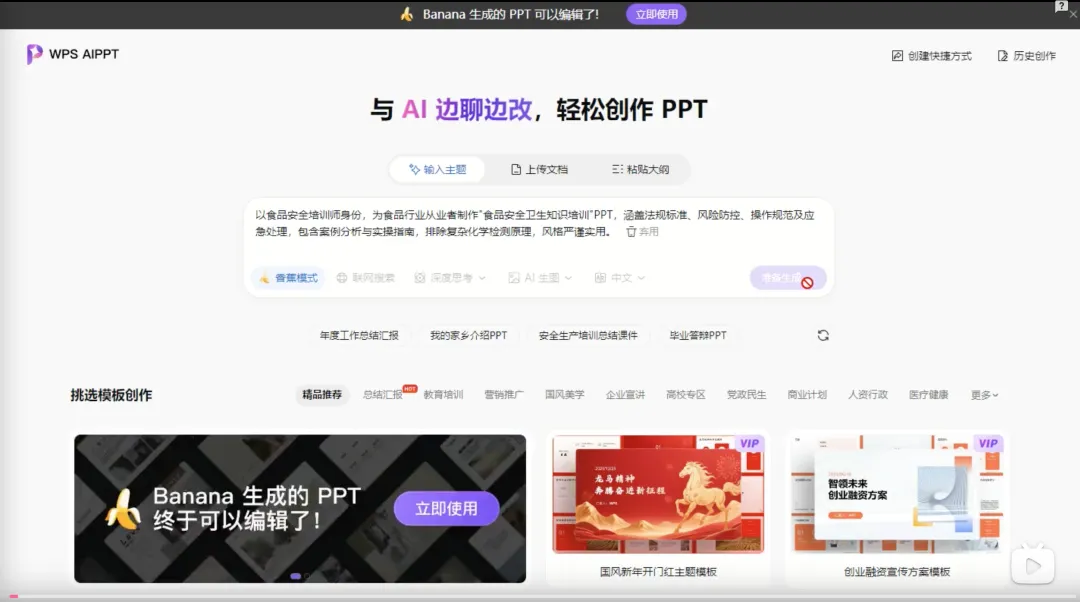The image size is (1080, 602).
Task: Click the 联网搜索 globe icon
Action: click(342, 278)
